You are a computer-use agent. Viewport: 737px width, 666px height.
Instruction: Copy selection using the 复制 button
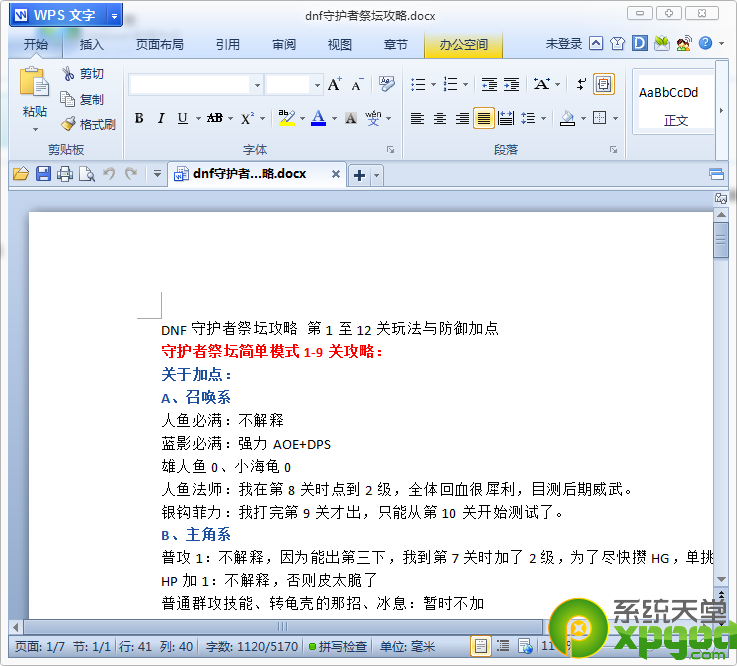click(x=83, y=99)
